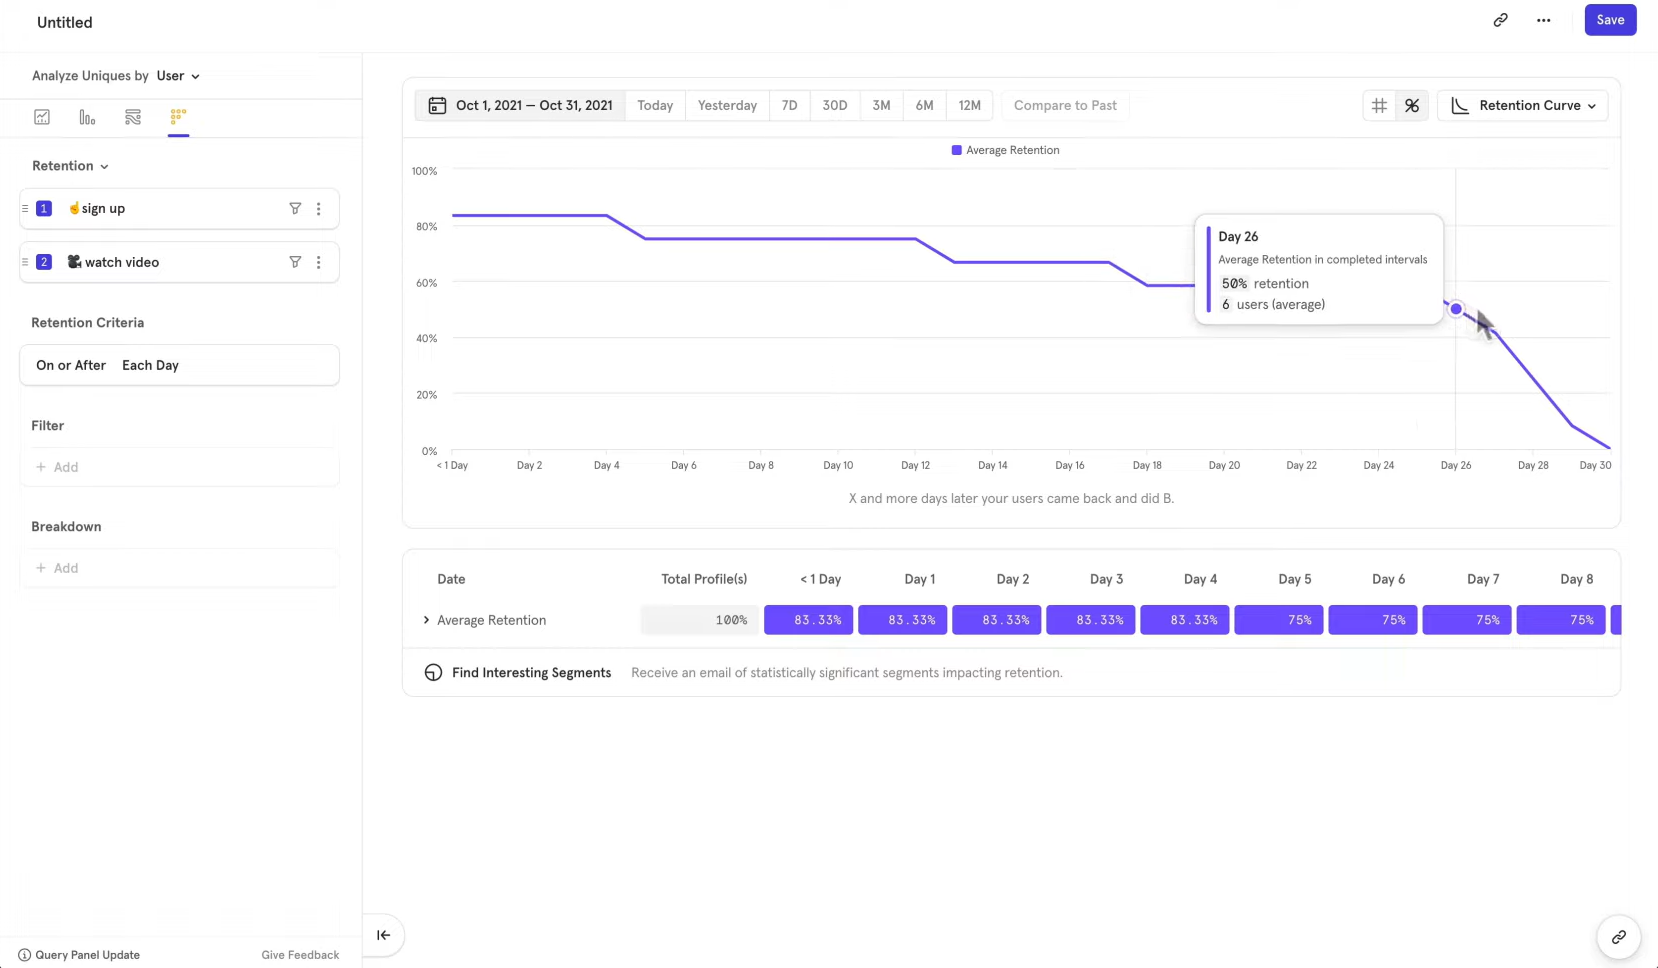This screenshot has height=968, width=1658.
Task: Toggle chart values to percentage view
Action: tap(1412, 105)
